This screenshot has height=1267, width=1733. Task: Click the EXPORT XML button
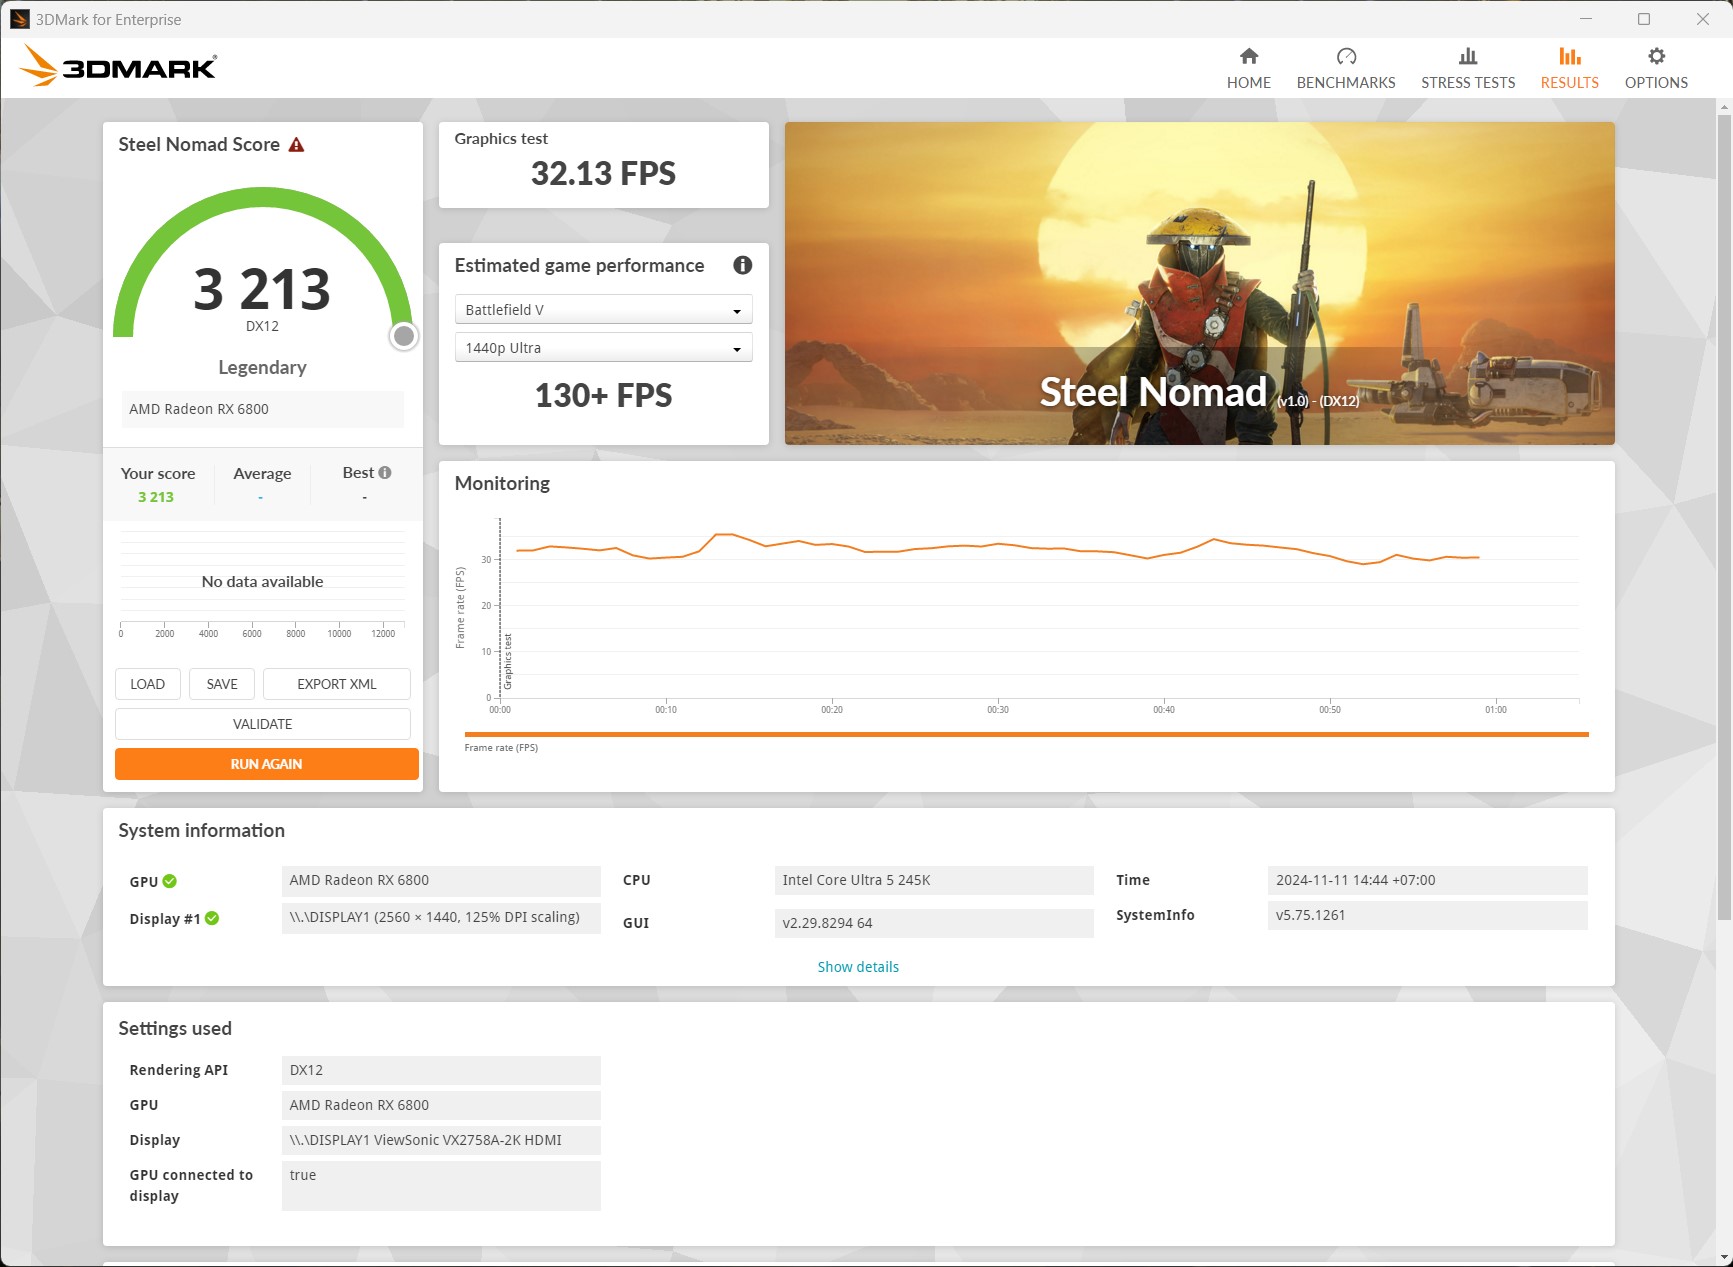click(337, 684)
